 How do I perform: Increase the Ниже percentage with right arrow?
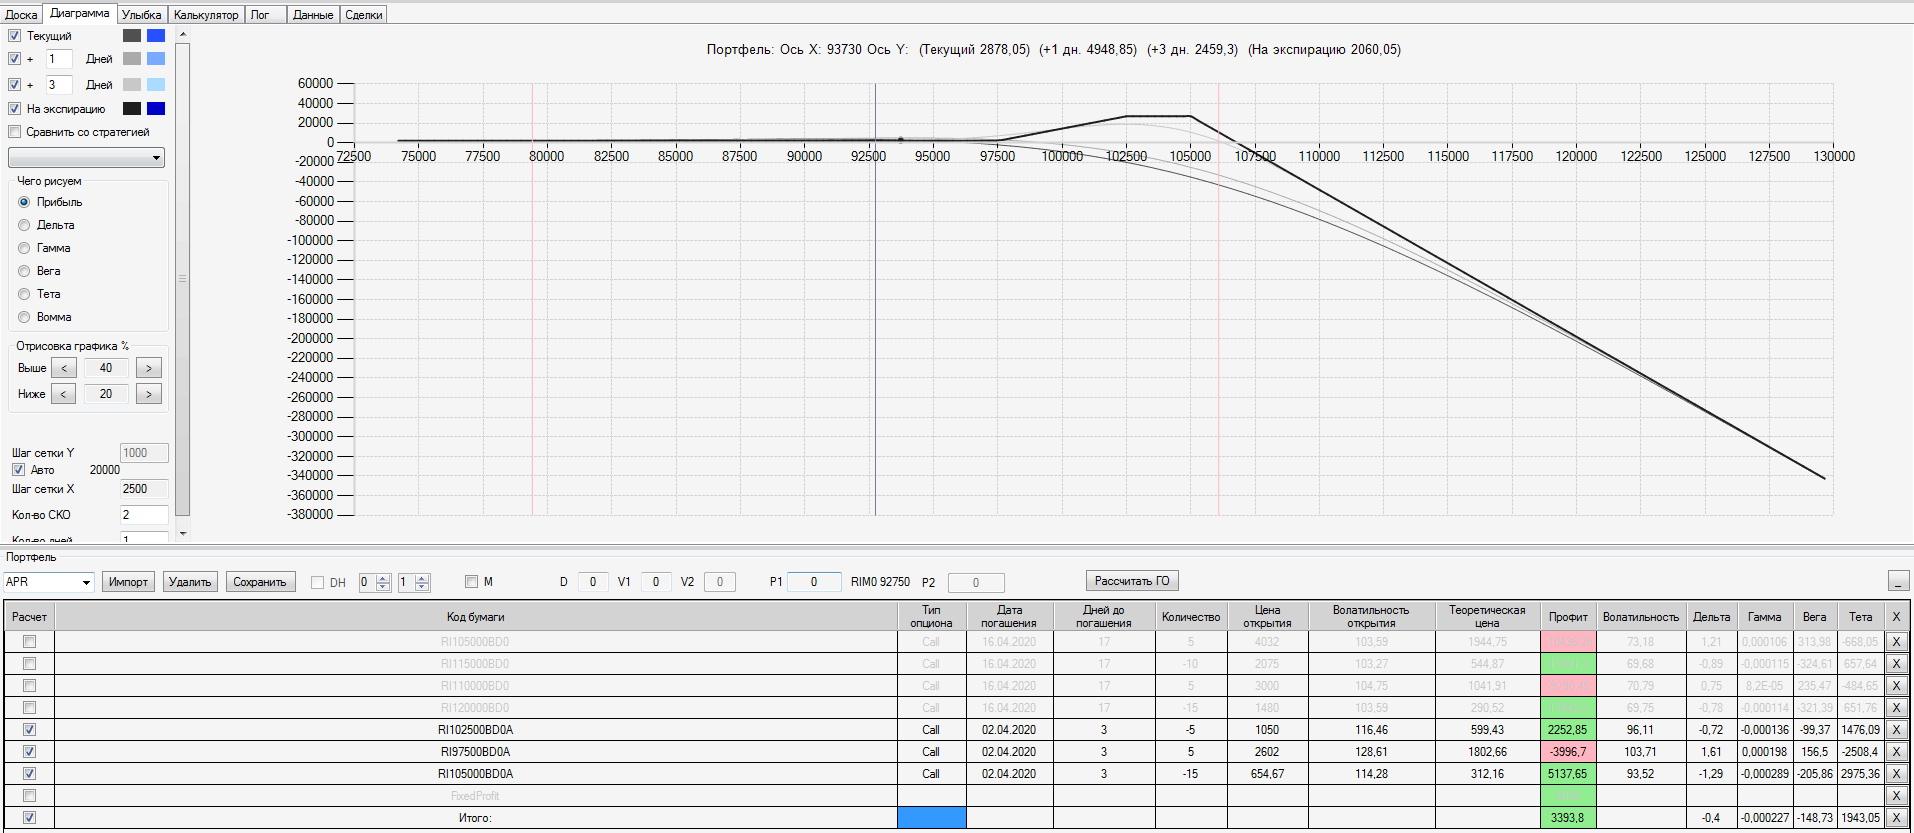(149, 394)
